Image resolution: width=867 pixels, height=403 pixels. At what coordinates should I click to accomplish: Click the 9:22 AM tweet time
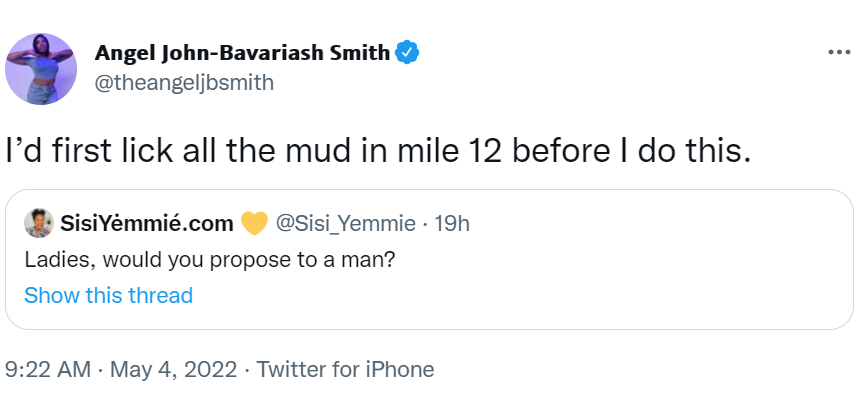47,369
